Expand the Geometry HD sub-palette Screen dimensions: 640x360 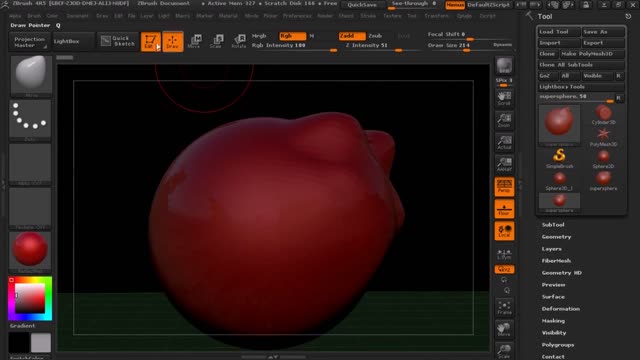562,273
